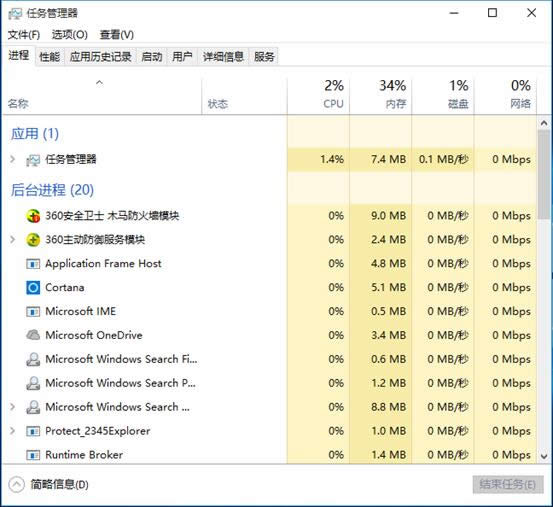Click the vertical scrollbar thumb
Image resolution: width=553 pixels, height=507 pixels.
pyautogui.click(x=544, y=175)
